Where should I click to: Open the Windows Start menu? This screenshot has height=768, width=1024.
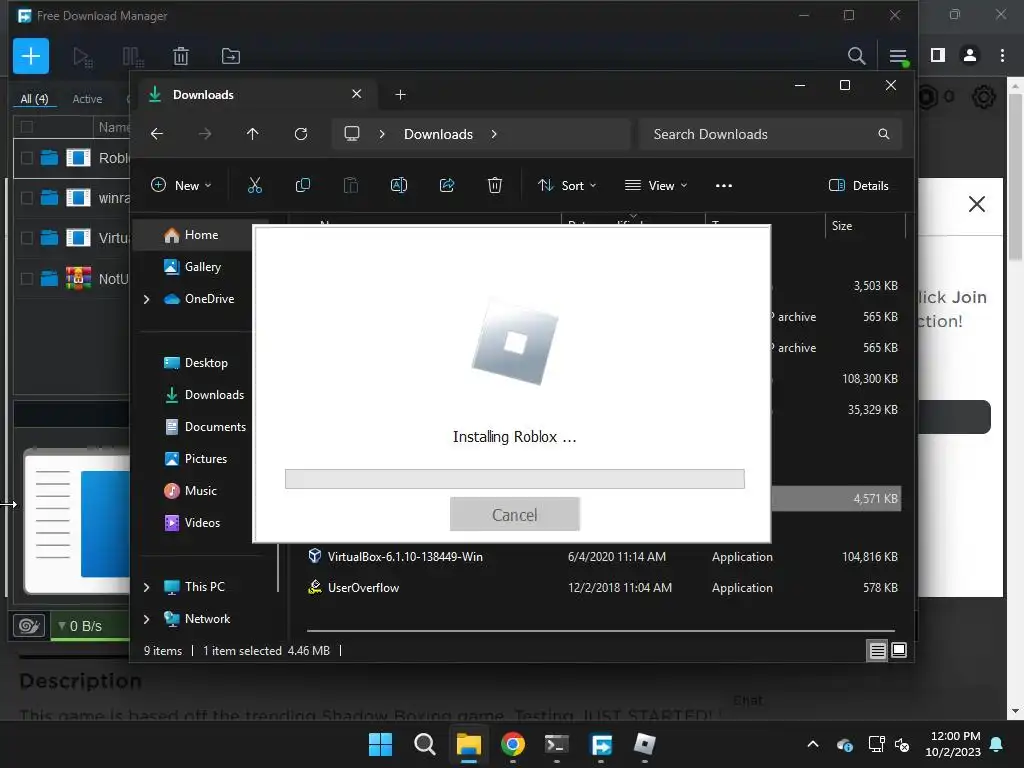[x=380, y=744]
